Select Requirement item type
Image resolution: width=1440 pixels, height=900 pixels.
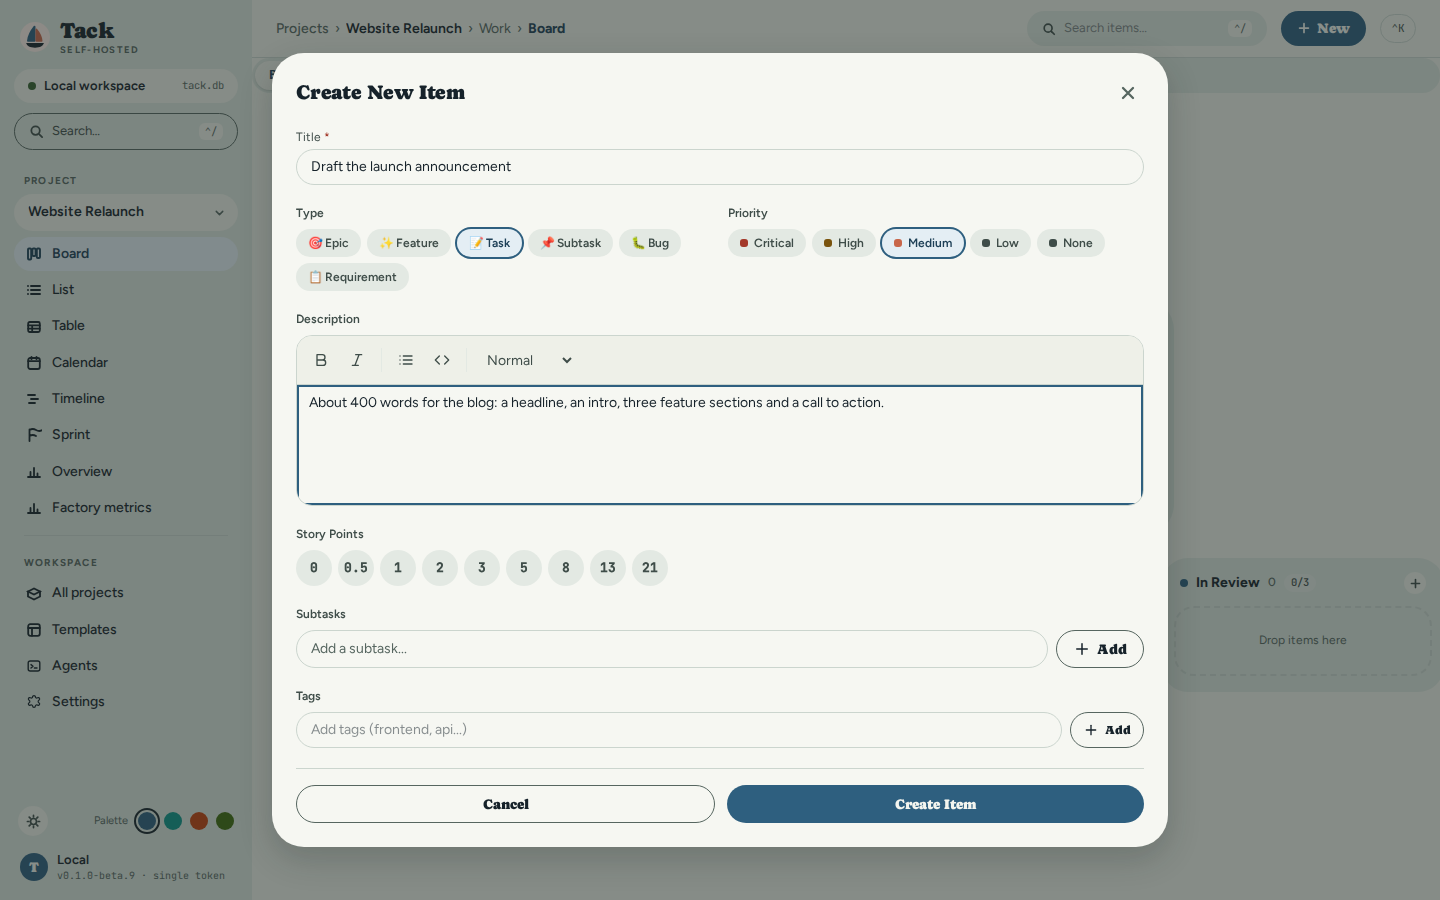[352, 277]
